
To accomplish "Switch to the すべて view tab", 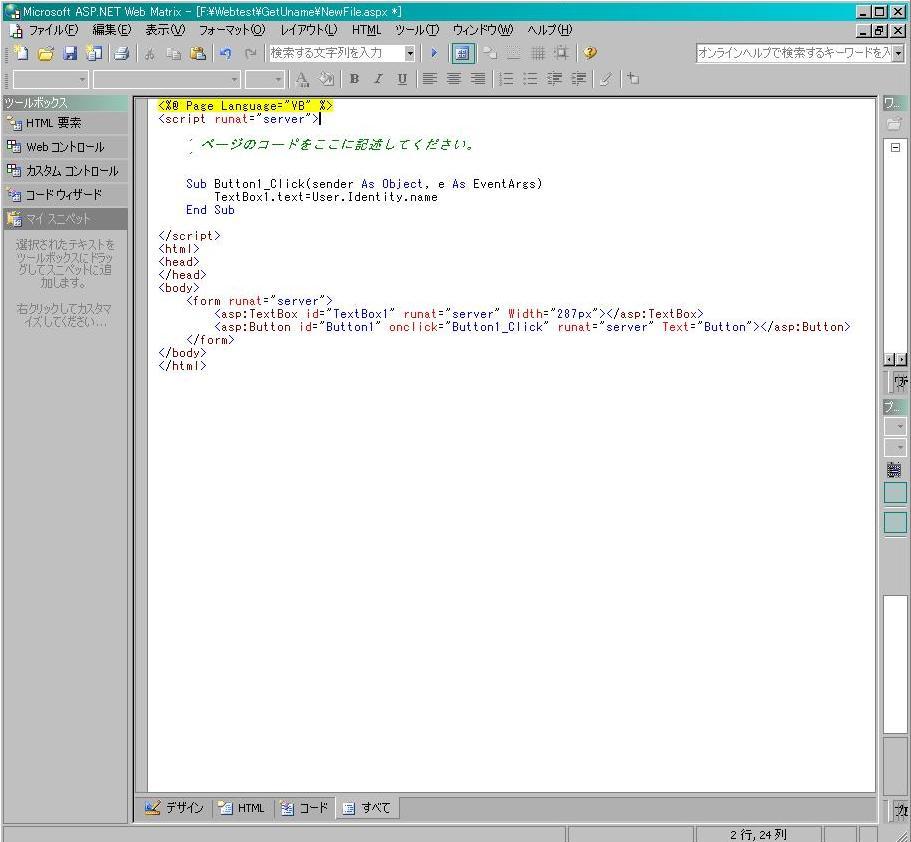I will coord(367,808).
